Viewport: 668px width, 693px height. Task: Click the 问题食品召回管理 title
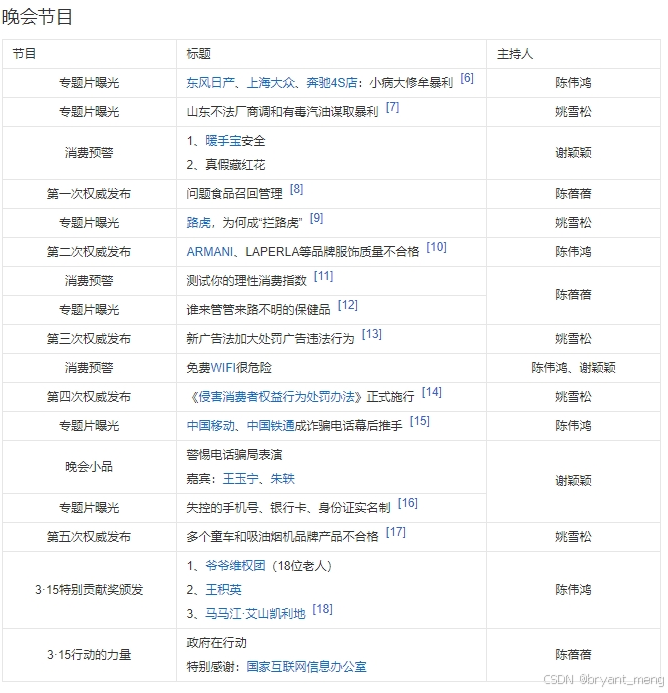(x=234, y=194)
